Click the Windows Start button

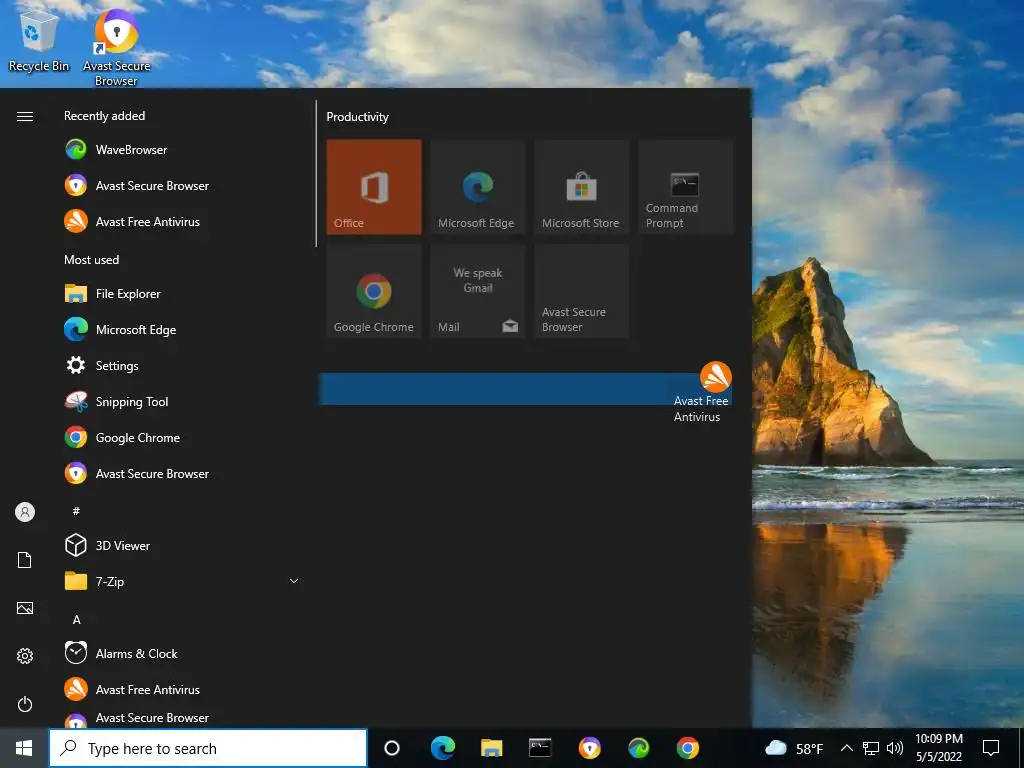pyautogui.click(x=24, y=748)
